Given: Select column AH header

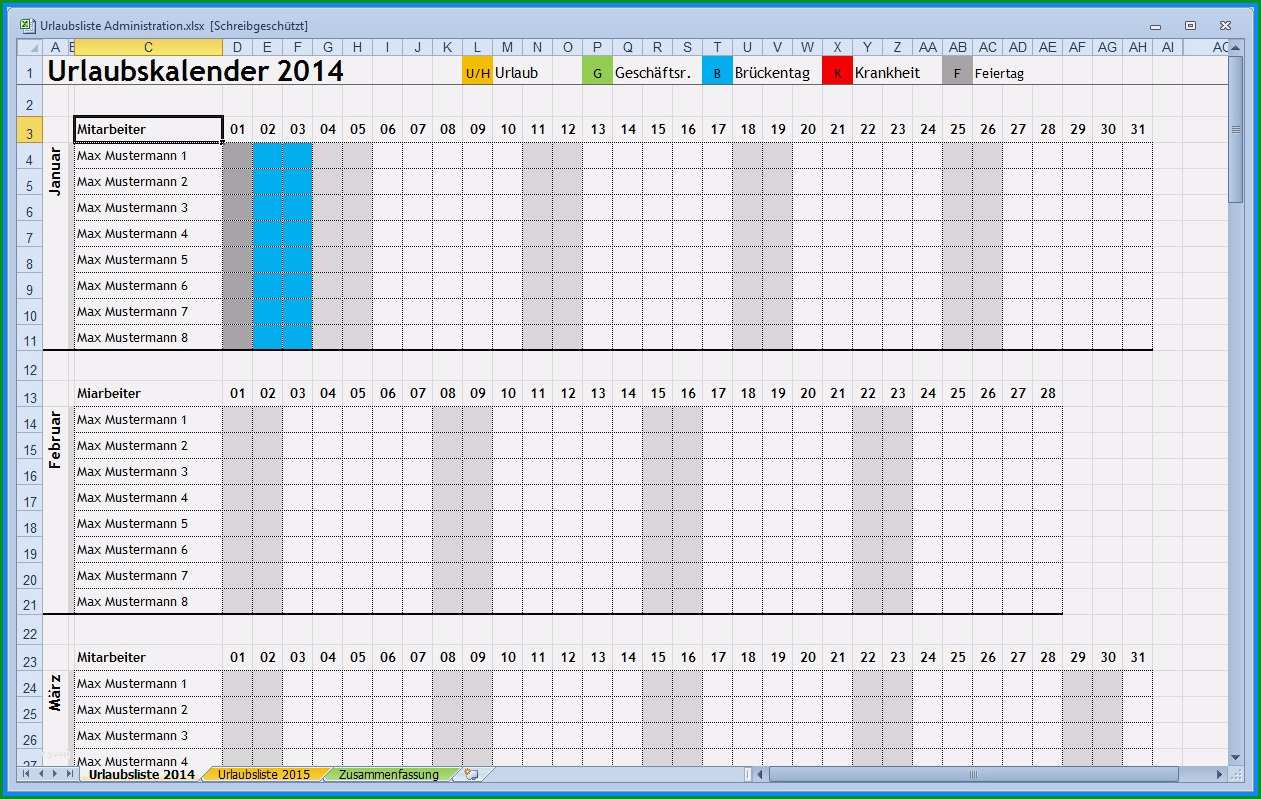Looking at the screenshot, I should coord(1138,47).
